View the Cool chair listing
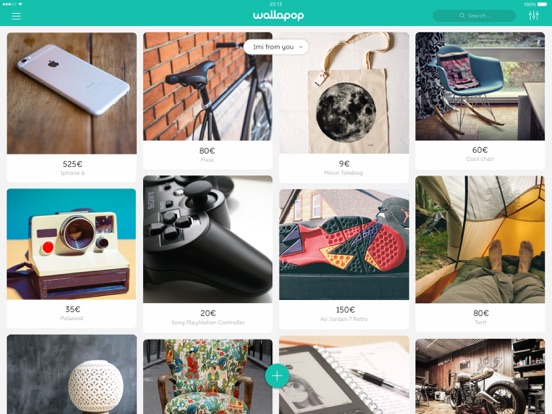The height and width of the screenshot is (414, 552). click(x=480, y=101)
